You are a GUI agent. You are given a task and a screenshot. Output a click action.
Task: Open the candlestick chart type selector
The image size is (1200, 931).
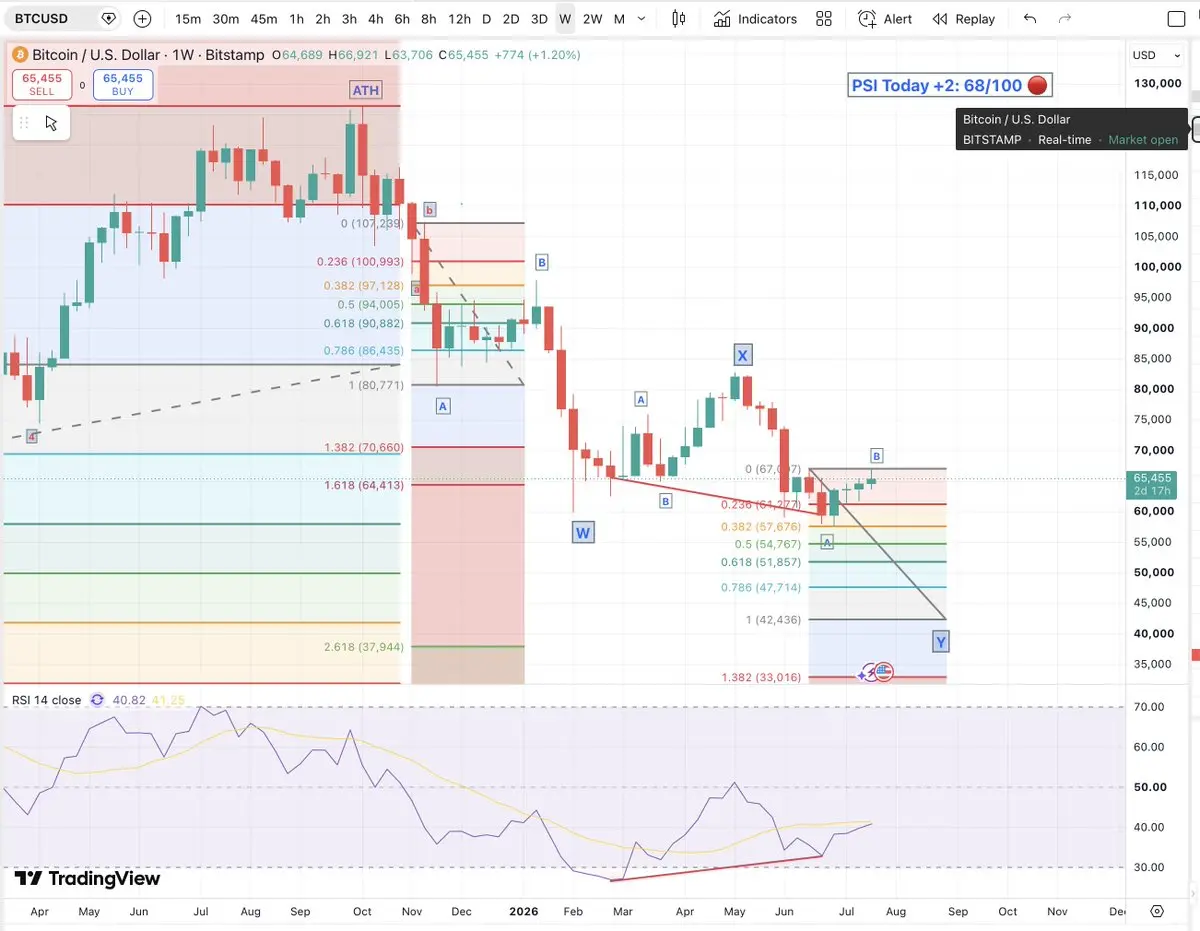click(679, 19)
